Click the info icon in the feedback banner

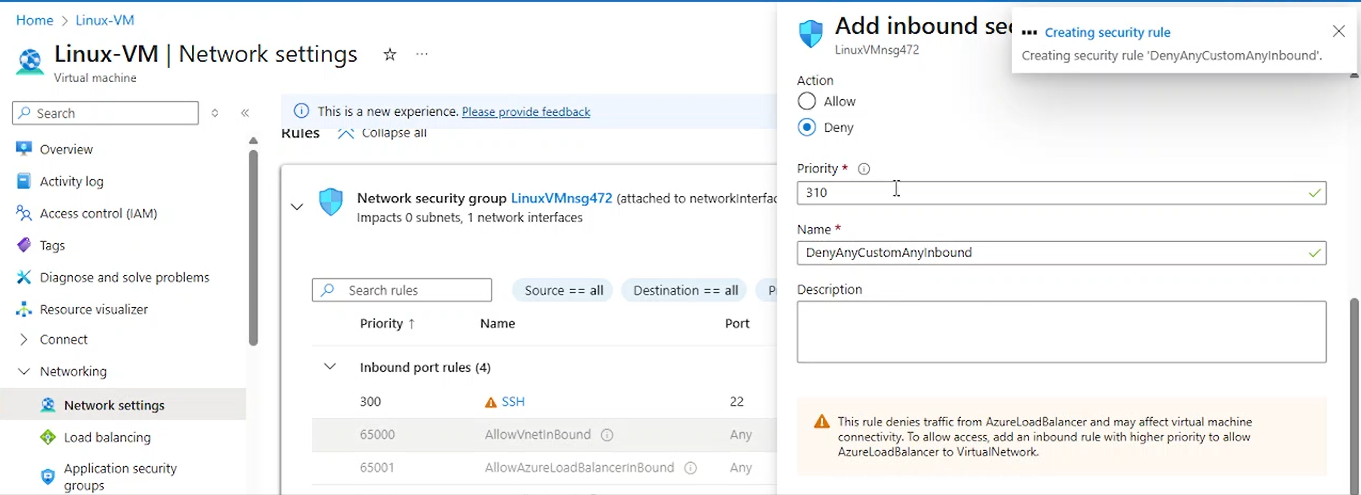[x=301, y=111]
